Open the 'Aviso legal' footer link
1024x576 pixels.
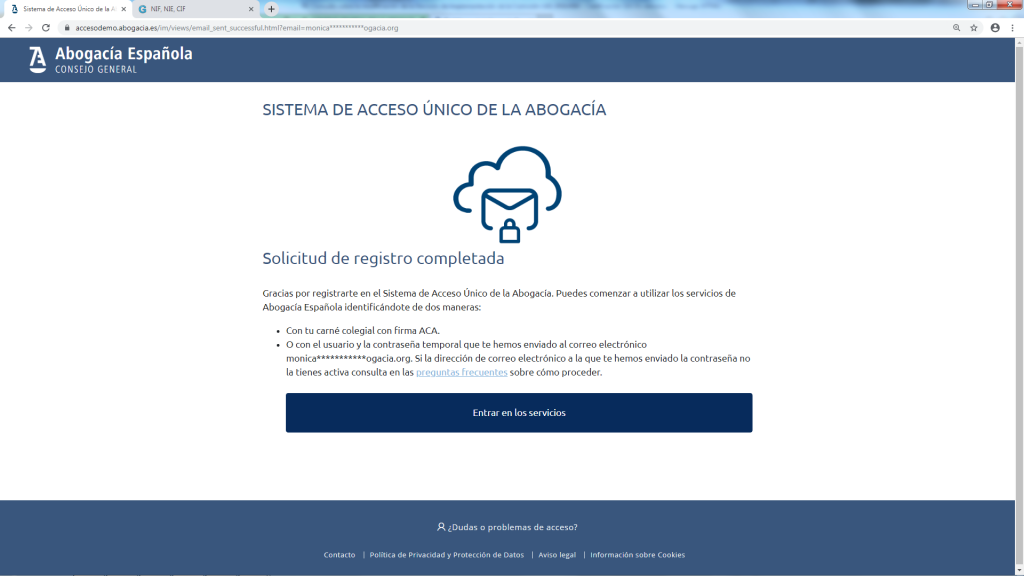click(557, 555)
